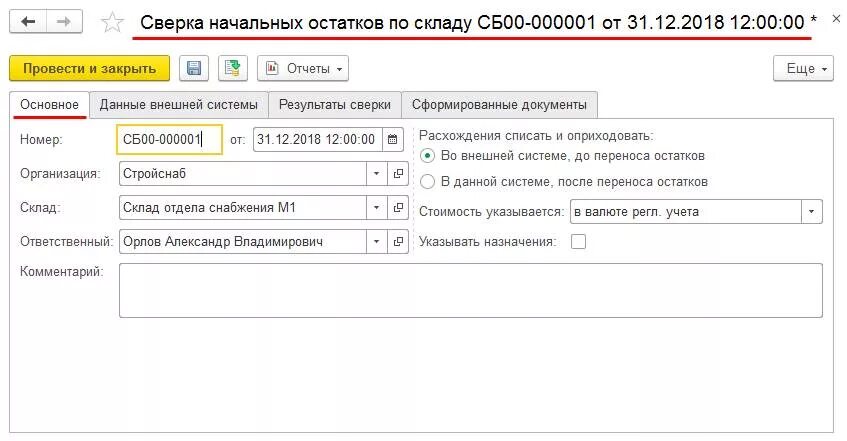Open the Отчеты dropdown menu

pyautogui.click(x=303, y=68)
